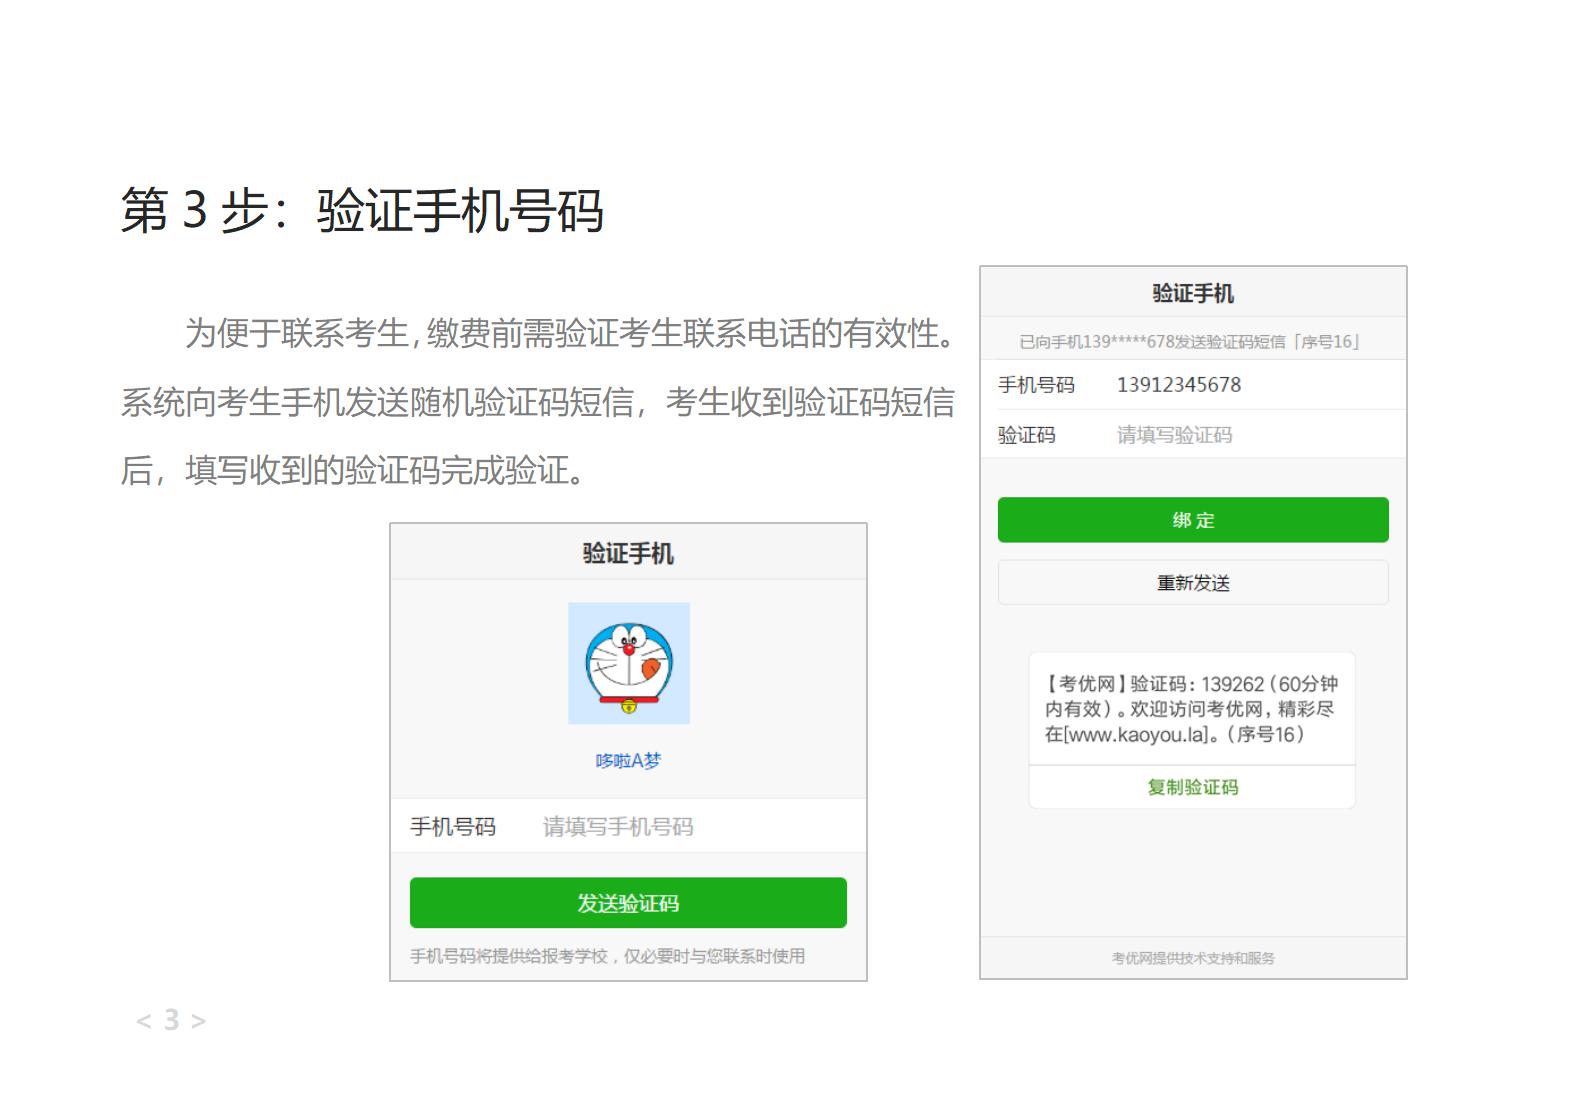The width and height of the screenshot is (1587, 1118).
Task: Click the SMS message with code 139262
Action: 1190,709
